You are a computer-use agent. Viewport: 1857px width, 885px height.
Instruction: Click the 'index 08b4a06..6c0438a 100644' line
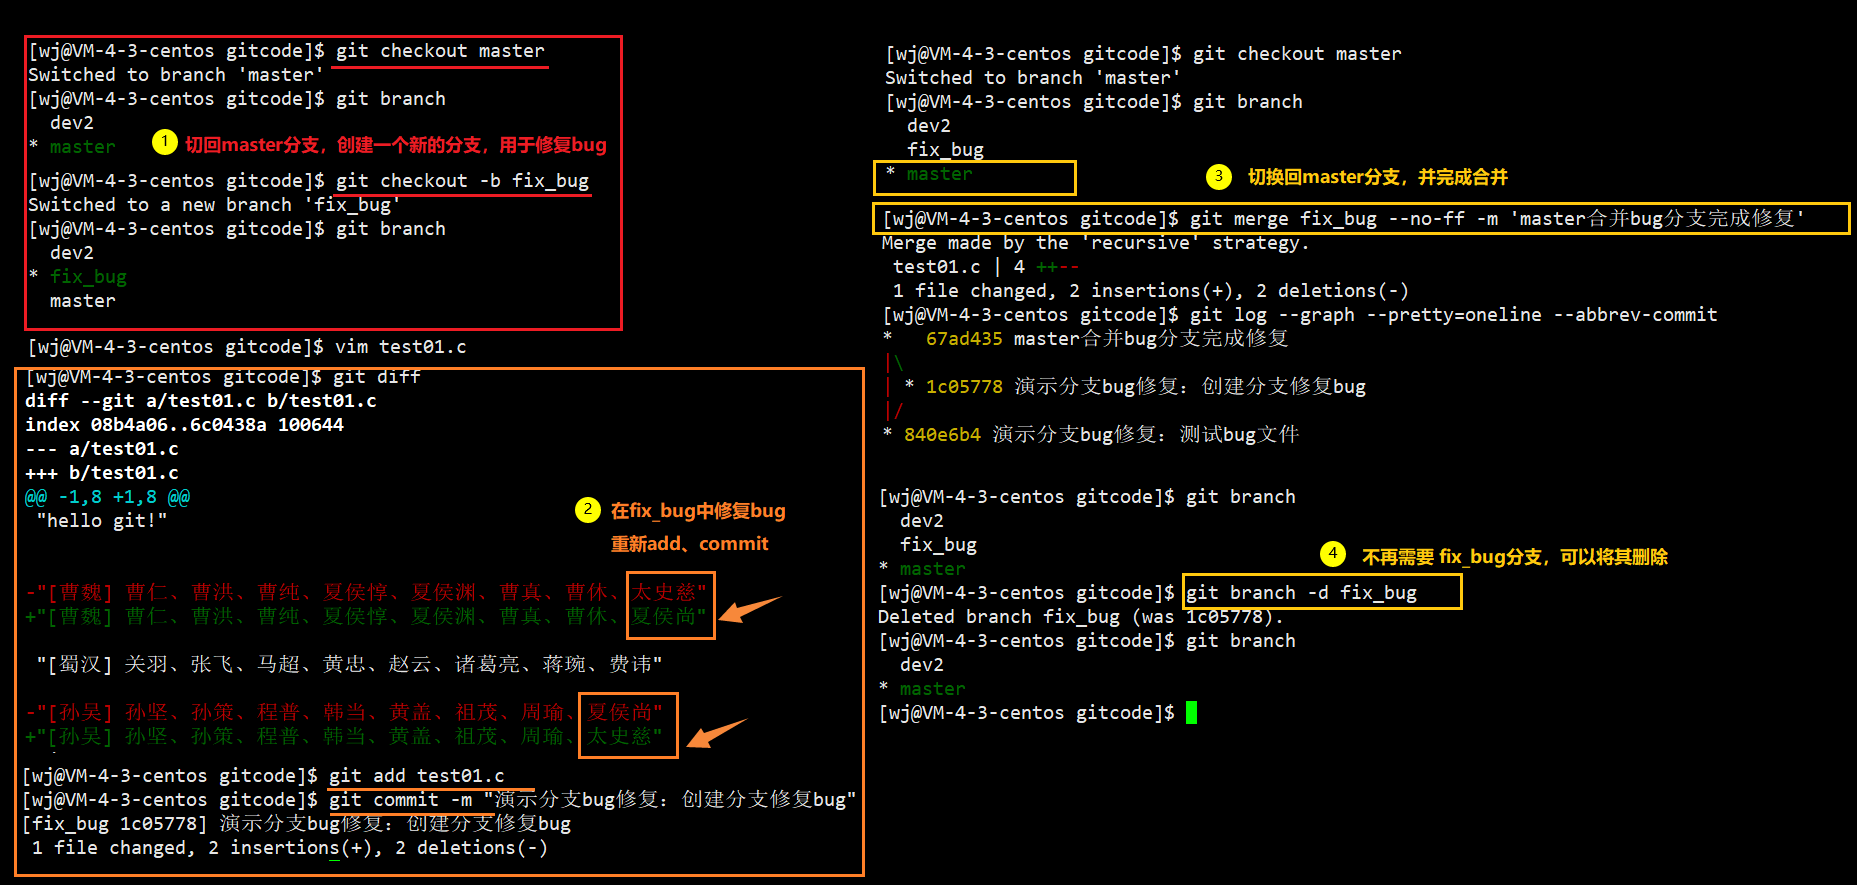point(184,425)
